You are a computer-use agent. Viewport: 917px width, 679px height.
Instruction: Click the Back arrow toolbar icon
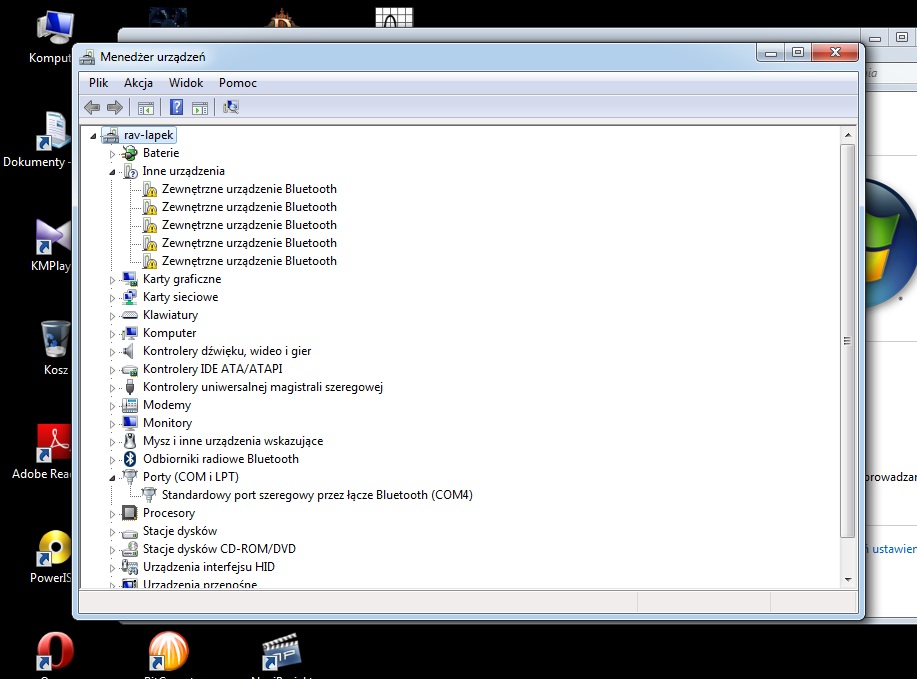point(92,107)
